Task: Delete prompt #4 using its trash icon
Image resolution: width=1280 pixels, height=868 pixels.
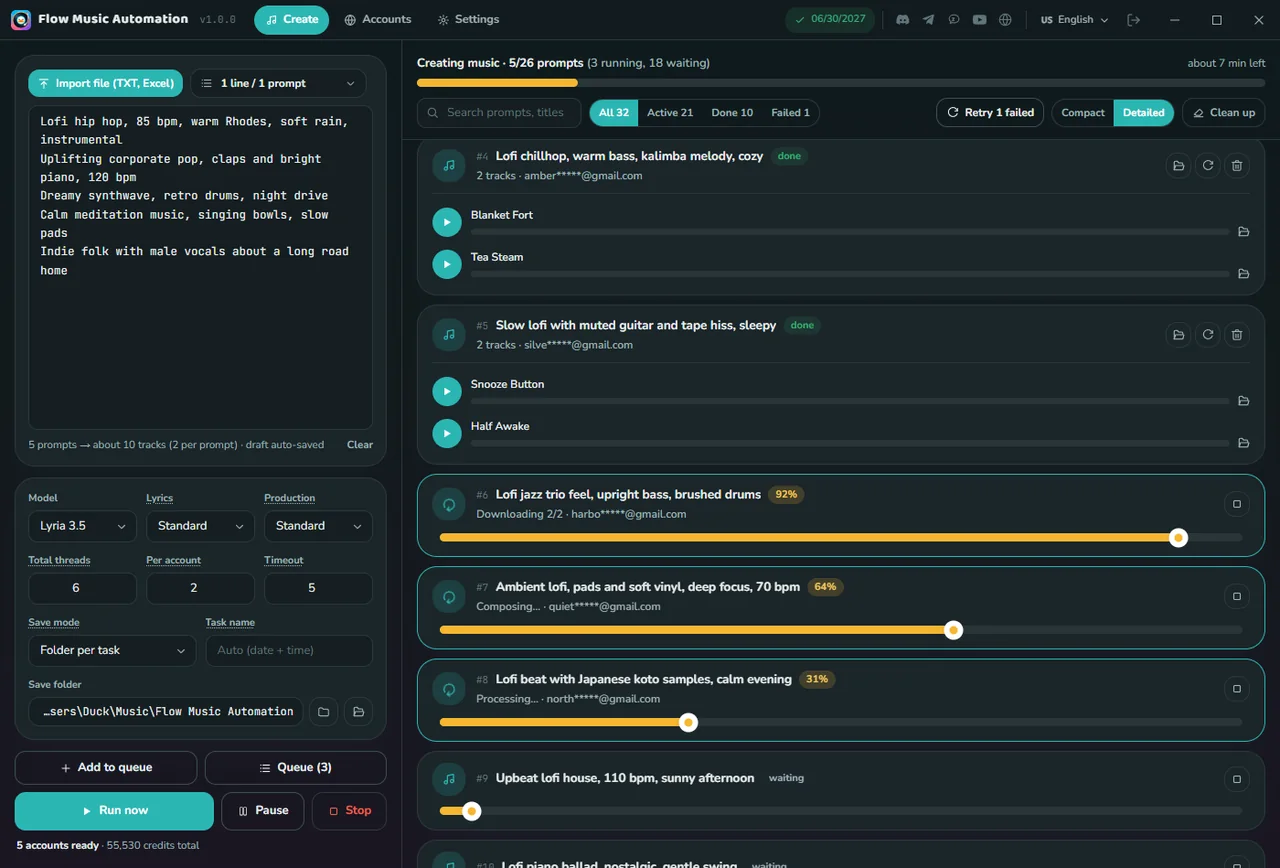Action: coord(1237,166)
